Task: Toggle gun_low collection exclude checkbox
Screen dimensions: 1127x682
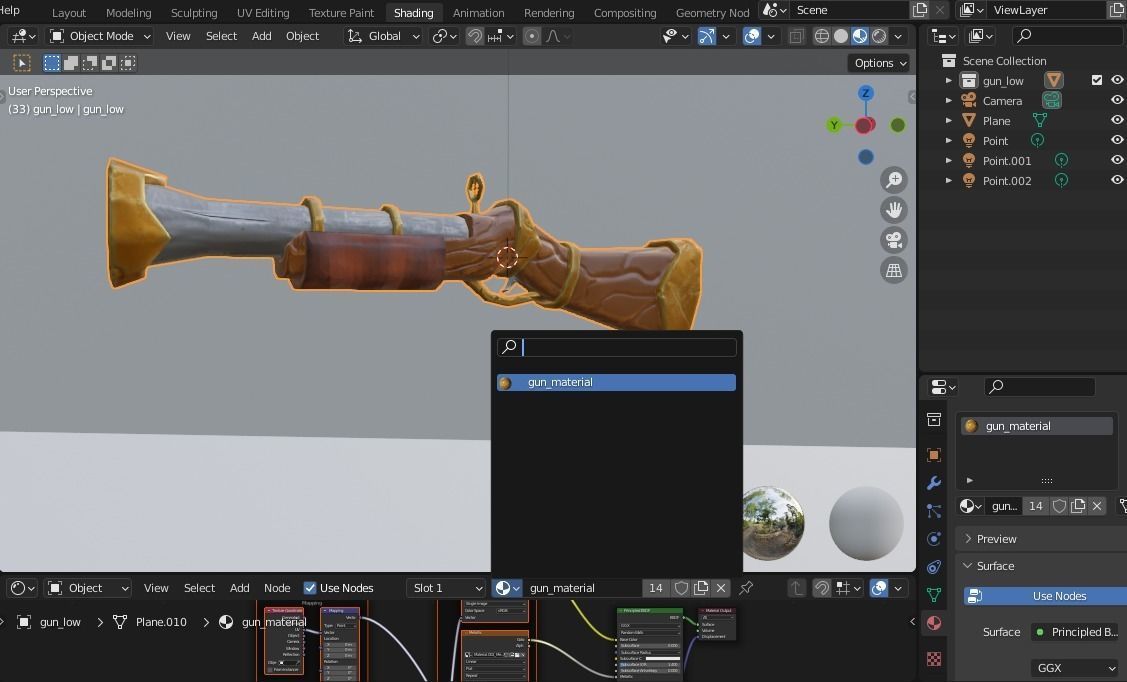Action: pos(1097,80)
